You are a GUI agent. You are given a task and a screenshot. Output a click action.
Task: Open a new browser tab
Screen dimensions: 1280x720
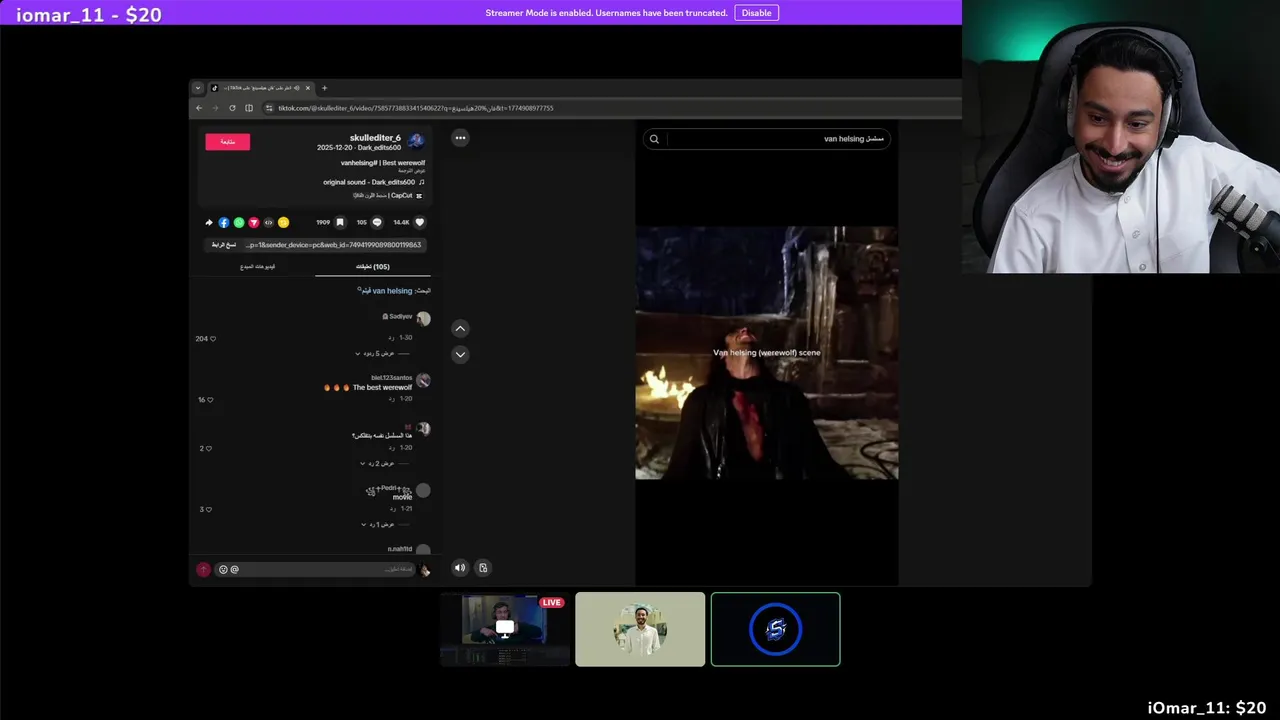(x=324, y=88)
